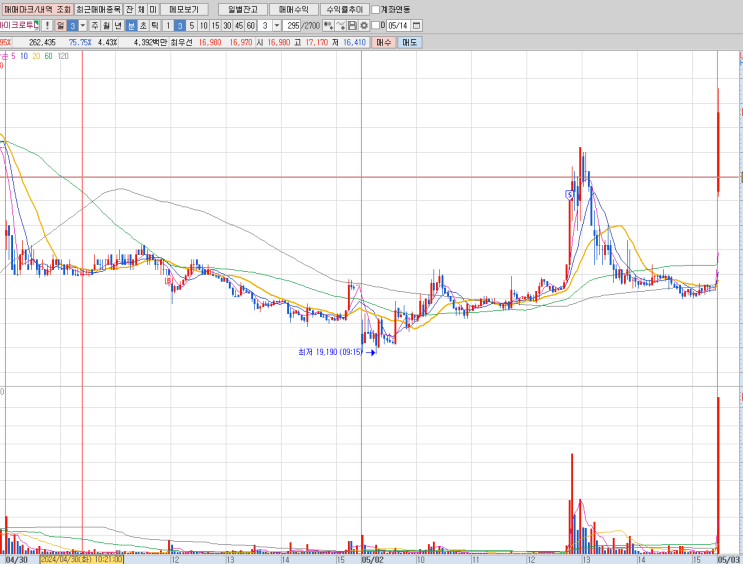Select the 30-minute interval button
The image size is (743, 564).
pyautogui.click(x=227, y=25)
